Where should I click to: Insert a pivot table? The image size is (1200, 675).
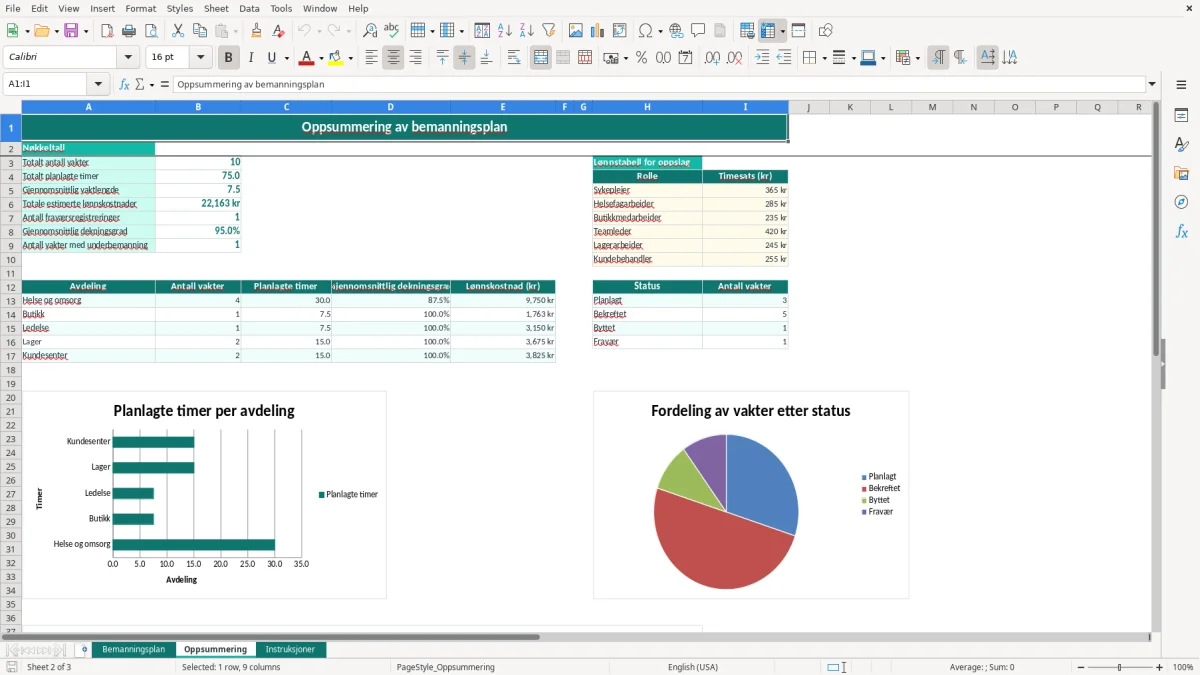(x=620, y=31)
